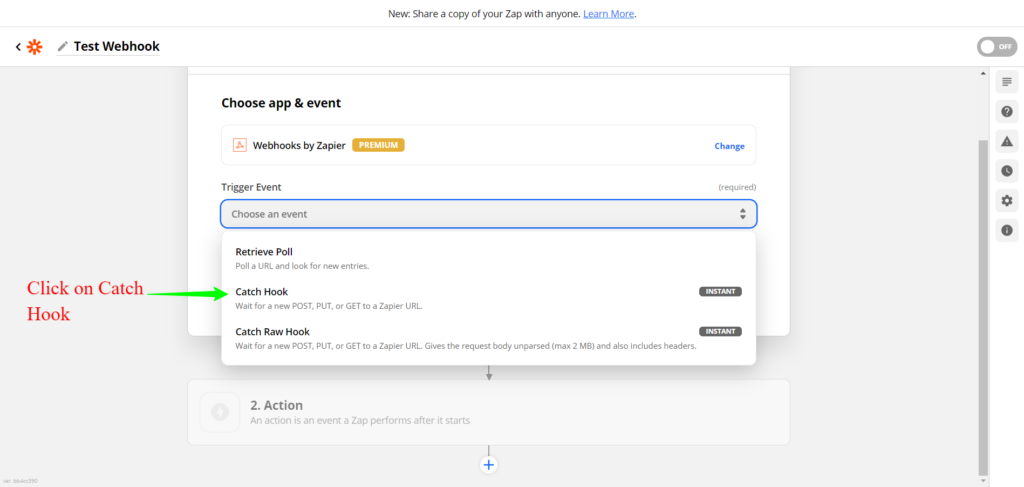Click the scrollbar down arrow
This screenshot has height=487, width=1024.
984,480
